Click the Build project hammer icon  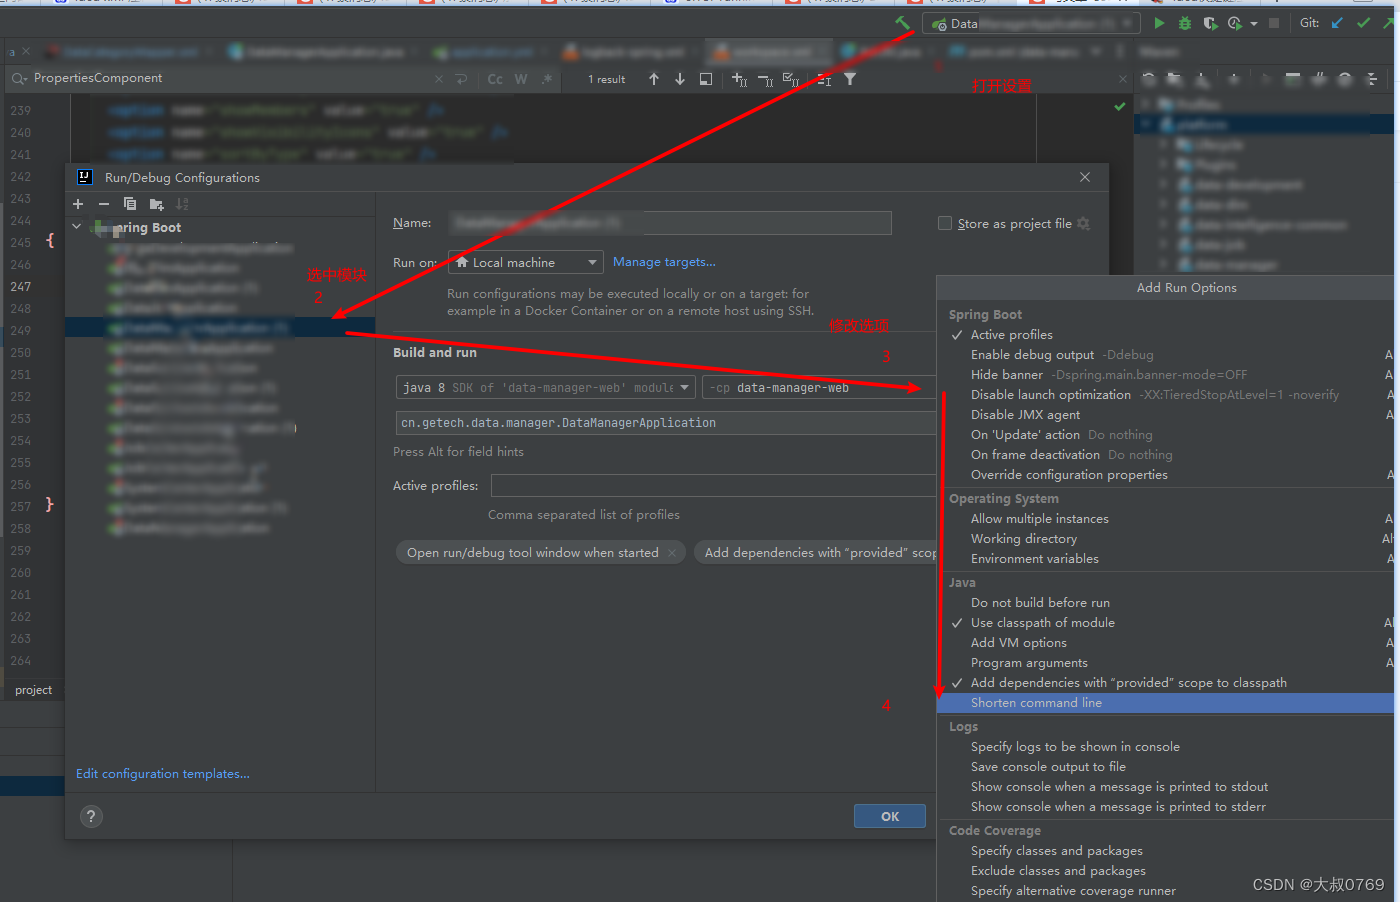tap(902, 22)
